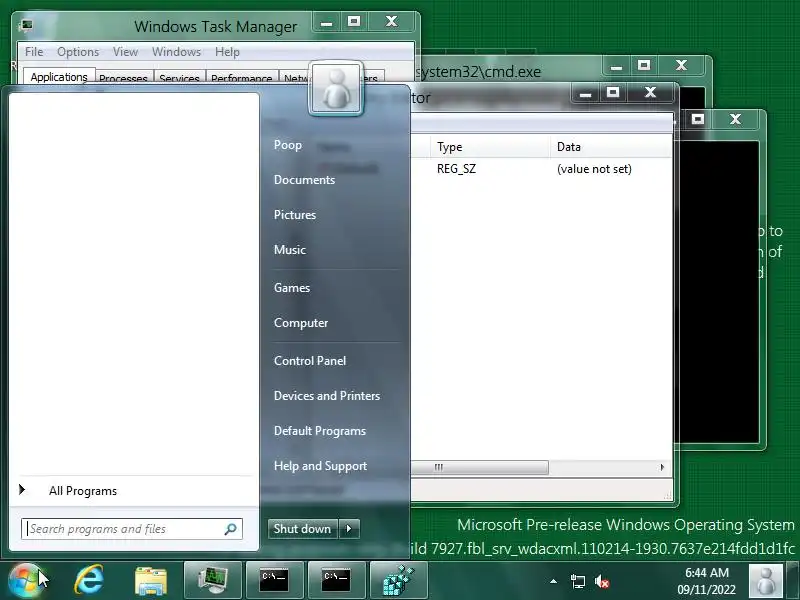Open Computer from Start menu
Viewport: 800px width, 600px height.
301,323
